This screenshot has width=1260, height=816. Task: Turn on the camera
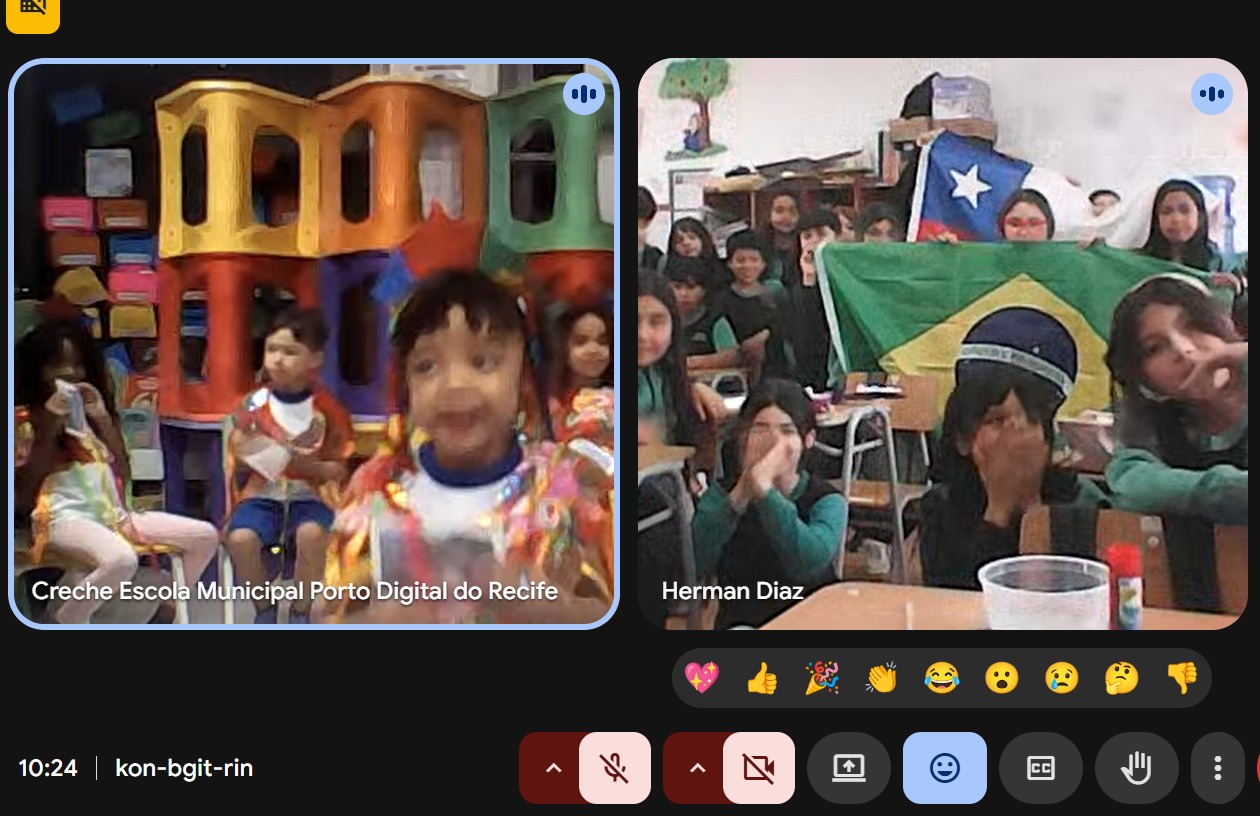tap(758, 768)
